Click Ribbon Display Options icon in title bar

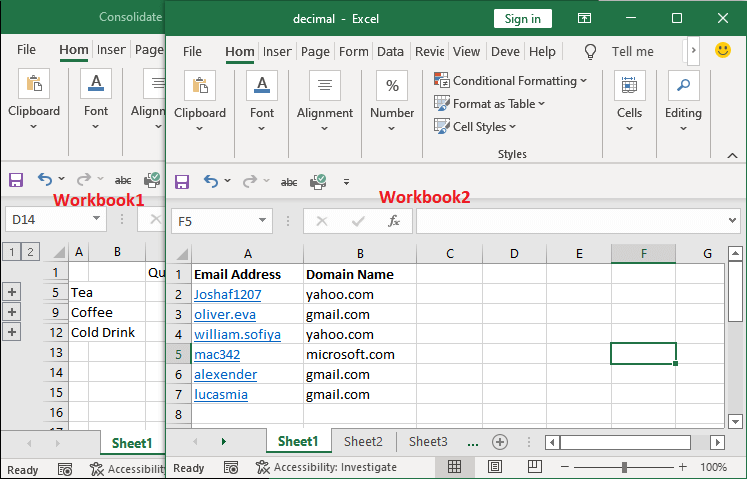(585, 18)
